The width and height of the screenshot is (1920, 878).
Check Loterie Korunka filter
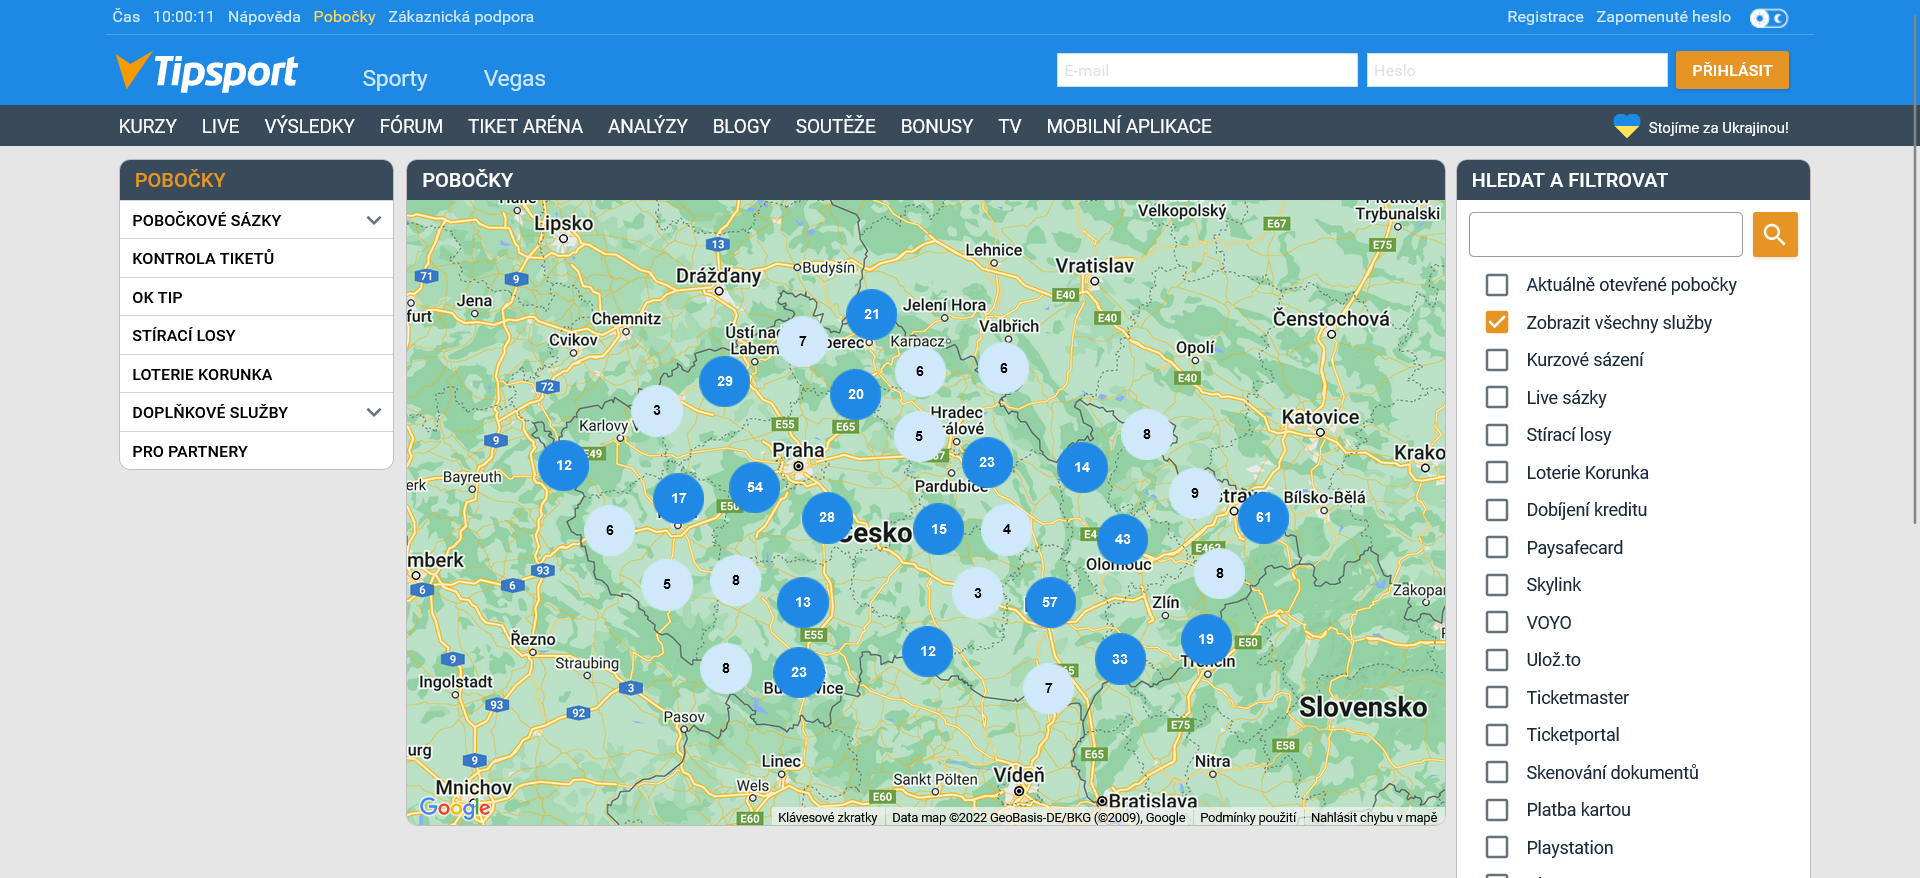[x=1497, y=472]
